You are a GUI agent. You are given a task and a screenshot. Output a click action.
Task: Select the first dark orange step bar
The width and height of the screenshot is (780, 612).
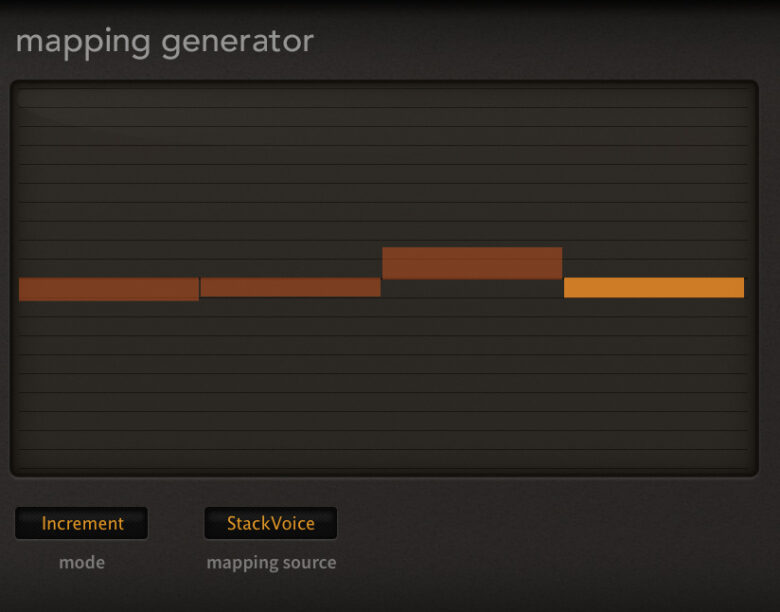[109, 289]
